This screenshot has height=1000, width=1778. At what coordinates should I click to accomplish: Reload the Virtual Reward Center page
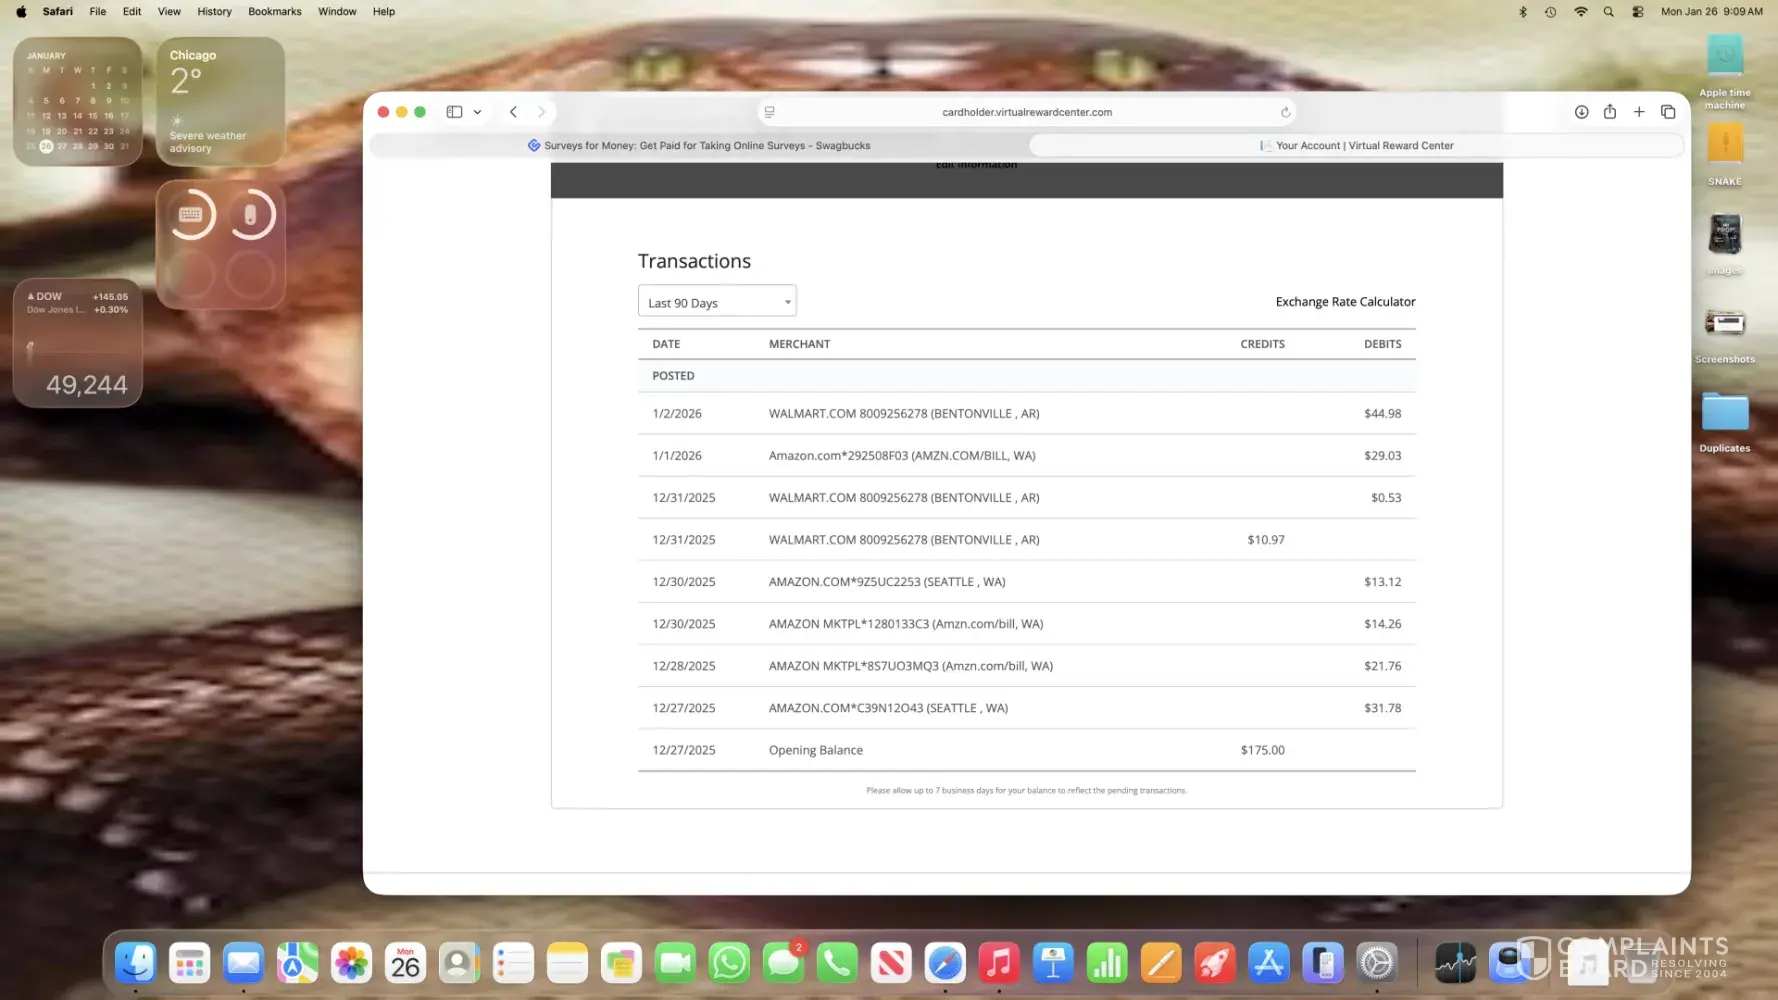point(1285,112)
